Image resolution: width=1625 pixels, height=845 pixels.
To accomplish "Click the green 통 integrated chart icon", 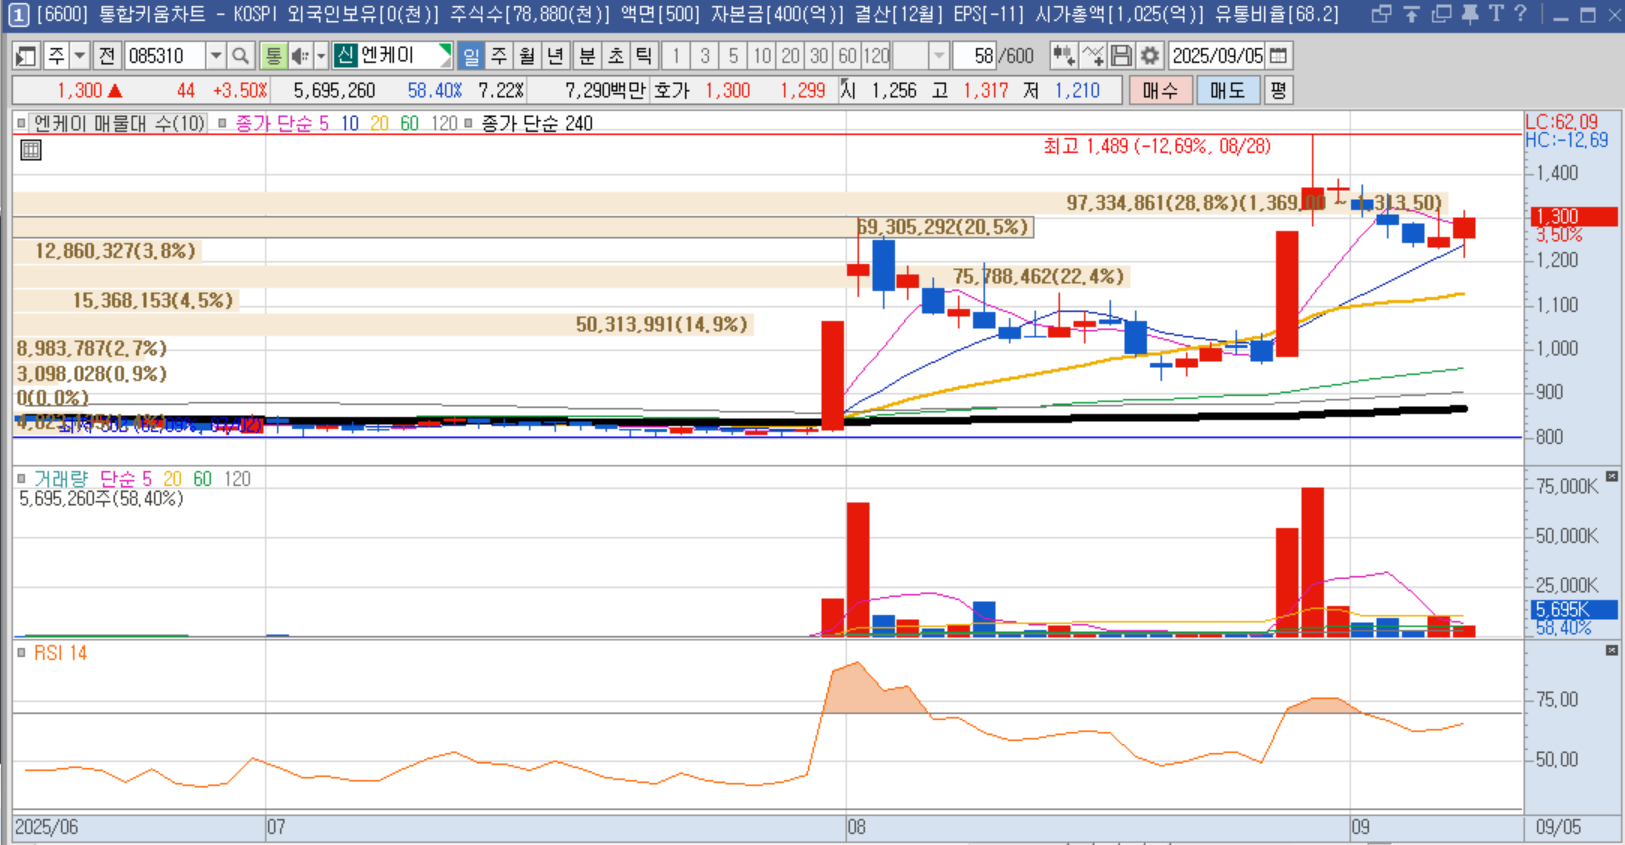I will (x=273, y=56).
